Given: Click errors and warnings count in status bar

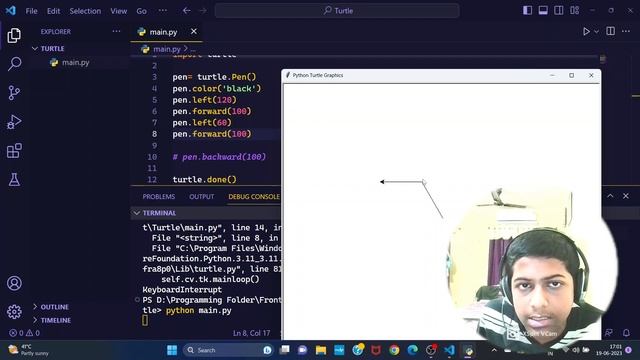Looking at the screenshot, I should click(x=24, y=333).
